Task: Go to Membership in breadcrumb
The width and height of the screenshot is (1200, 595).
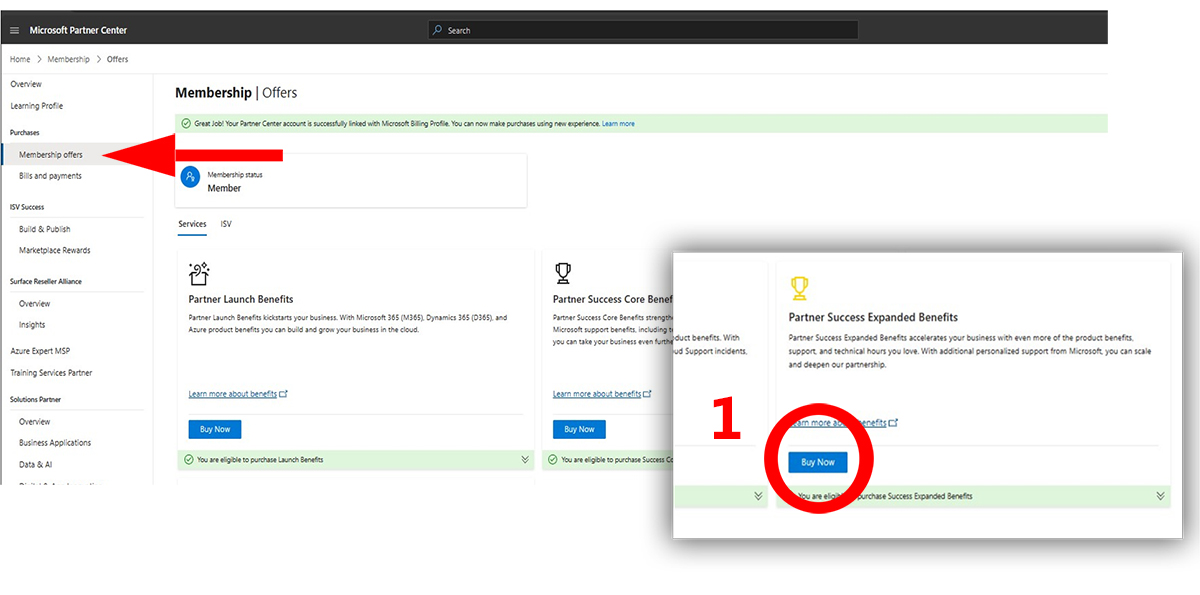Action: tap(69, 60)
